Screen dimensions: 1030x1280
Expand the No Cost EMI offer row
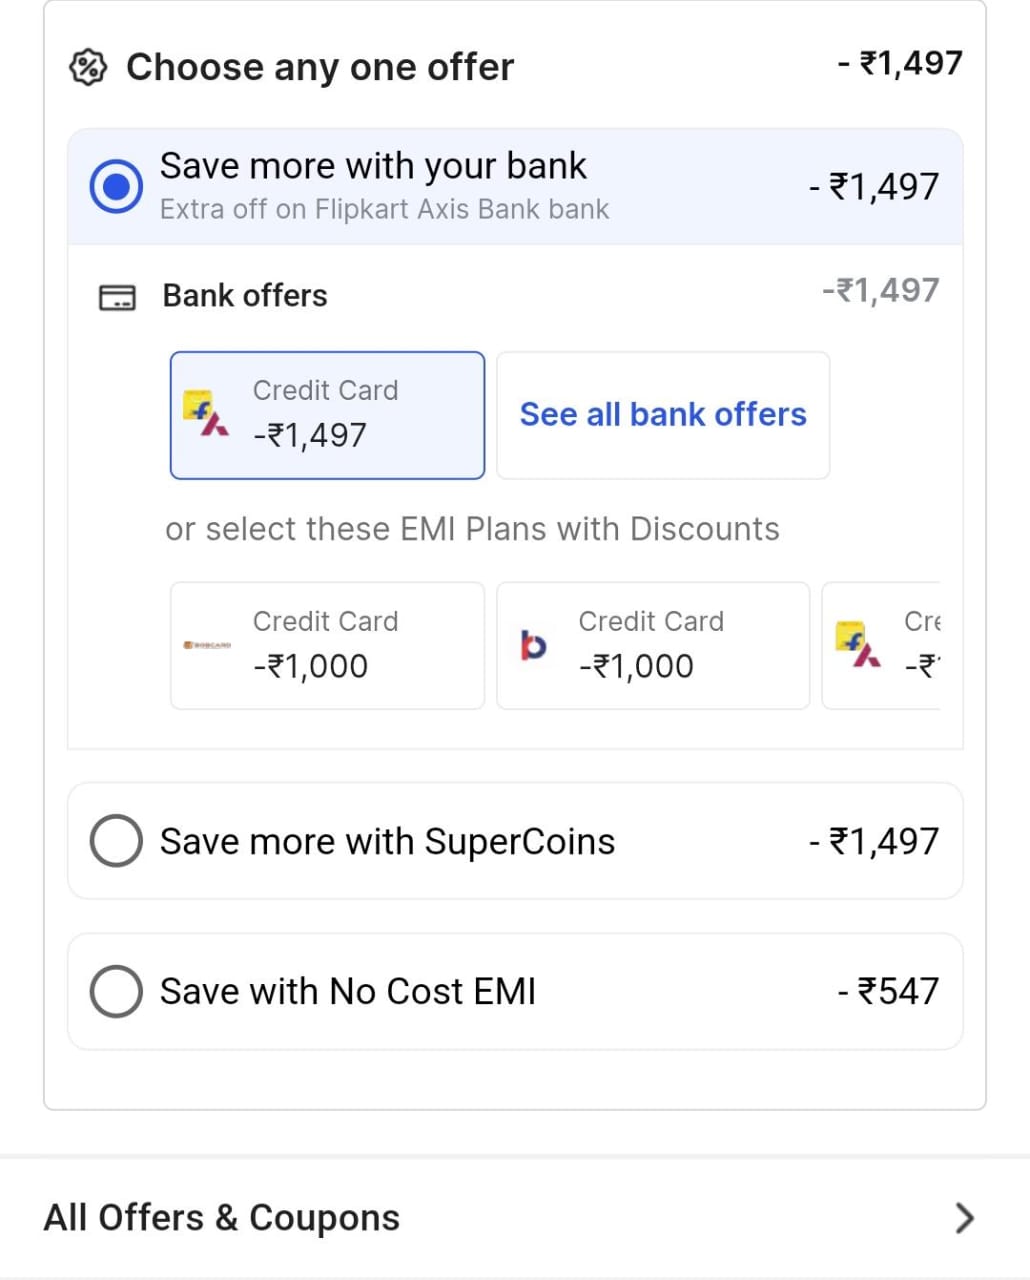coord(515,991)
